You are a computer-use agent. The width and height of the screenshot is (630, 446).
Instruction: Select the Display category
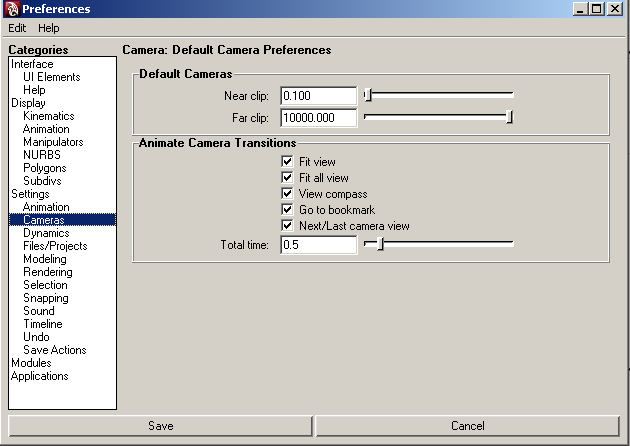(x=28, y=103)
